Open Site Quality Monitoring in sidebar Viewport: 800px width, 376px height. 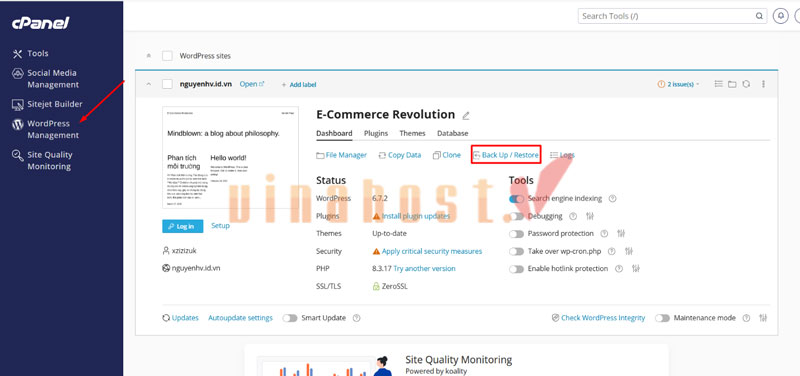[42, 161]
